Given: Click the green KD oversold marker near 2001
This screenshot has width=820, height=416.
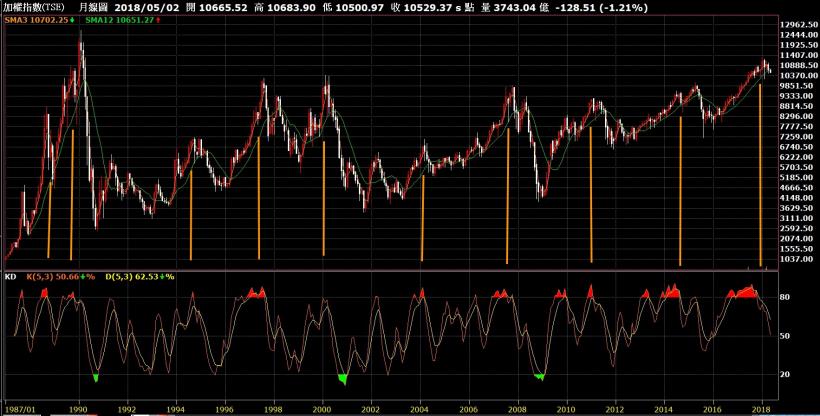Looking at the screenshot, I should [x=343, y=378].
